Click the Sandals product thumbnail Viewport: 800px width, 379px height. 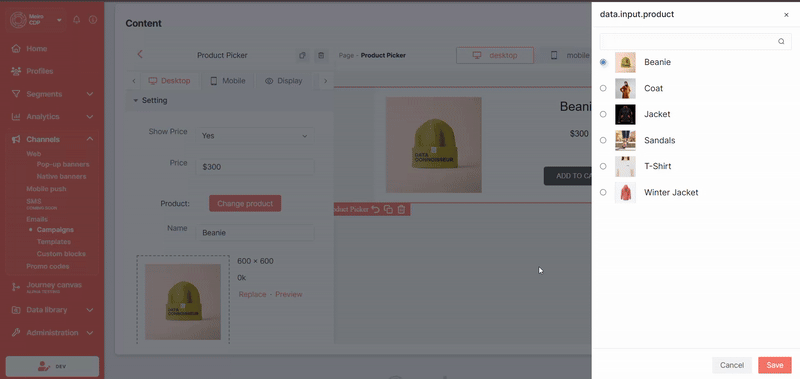pos(625,140)
